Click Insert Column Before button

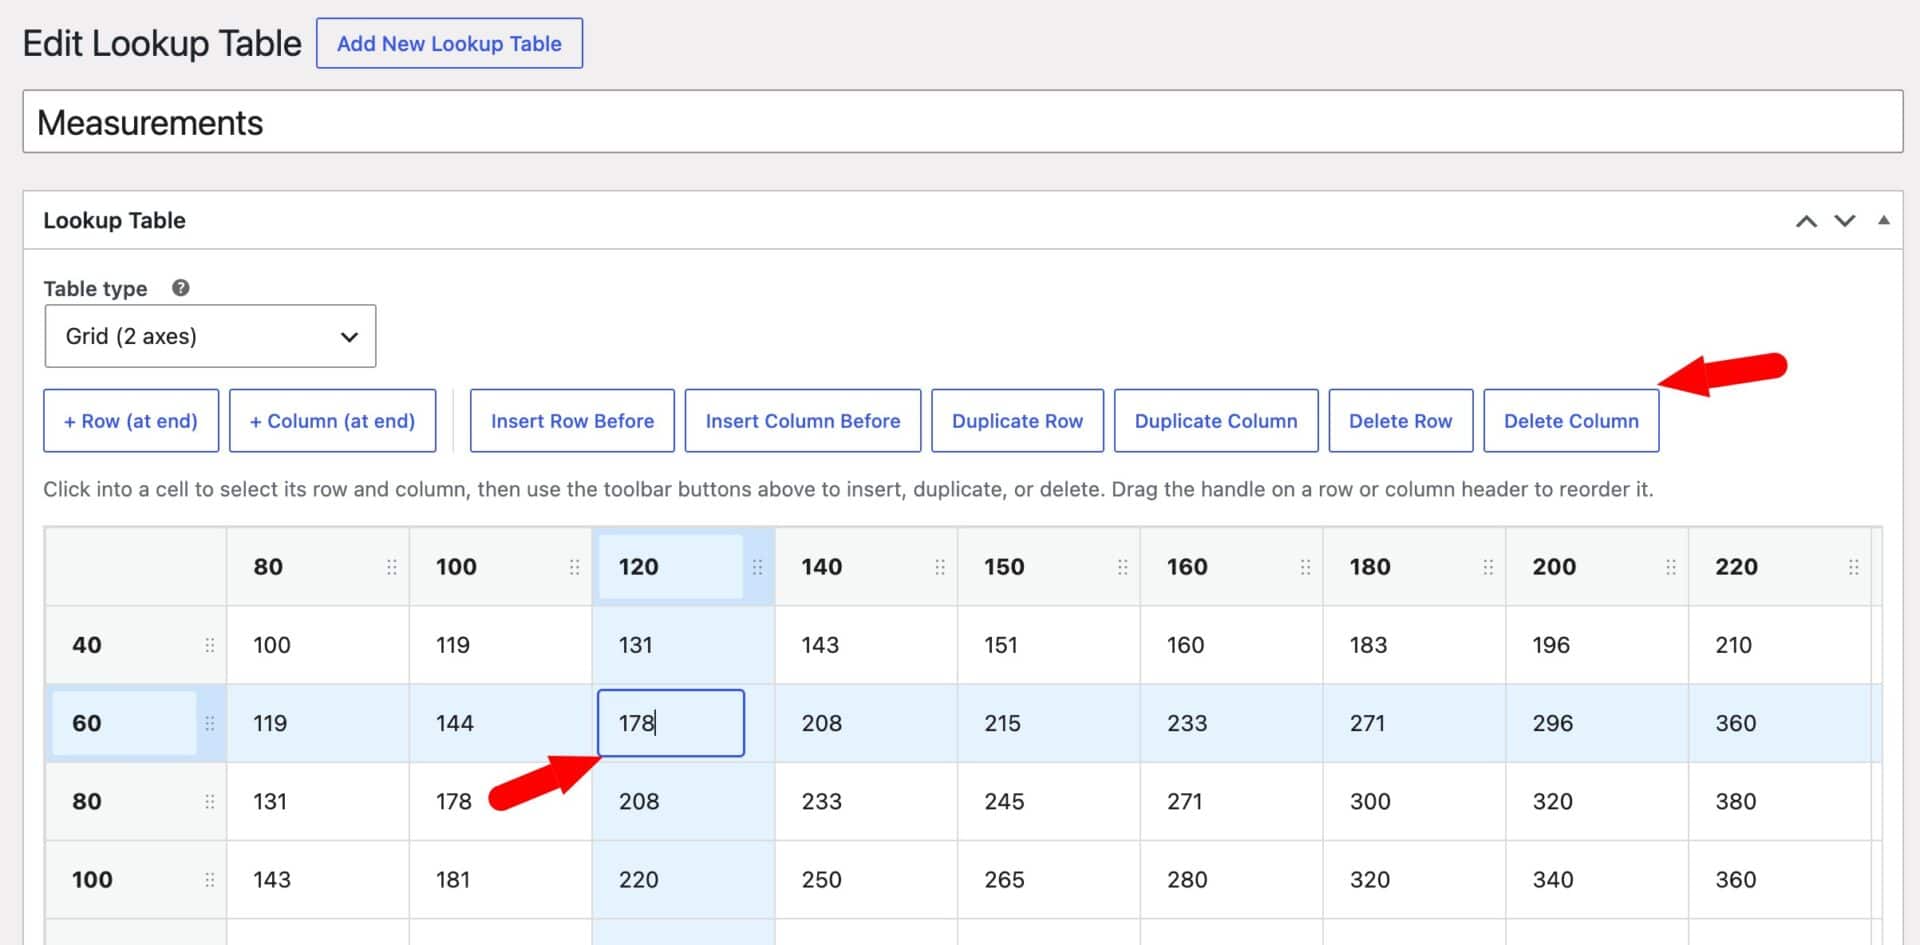click(803, 421)
